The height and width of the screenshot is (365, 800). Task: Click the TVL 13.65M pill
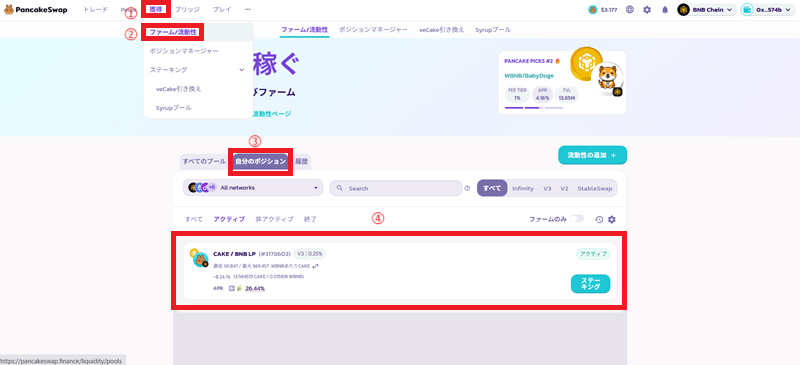(x=566, y=94)
